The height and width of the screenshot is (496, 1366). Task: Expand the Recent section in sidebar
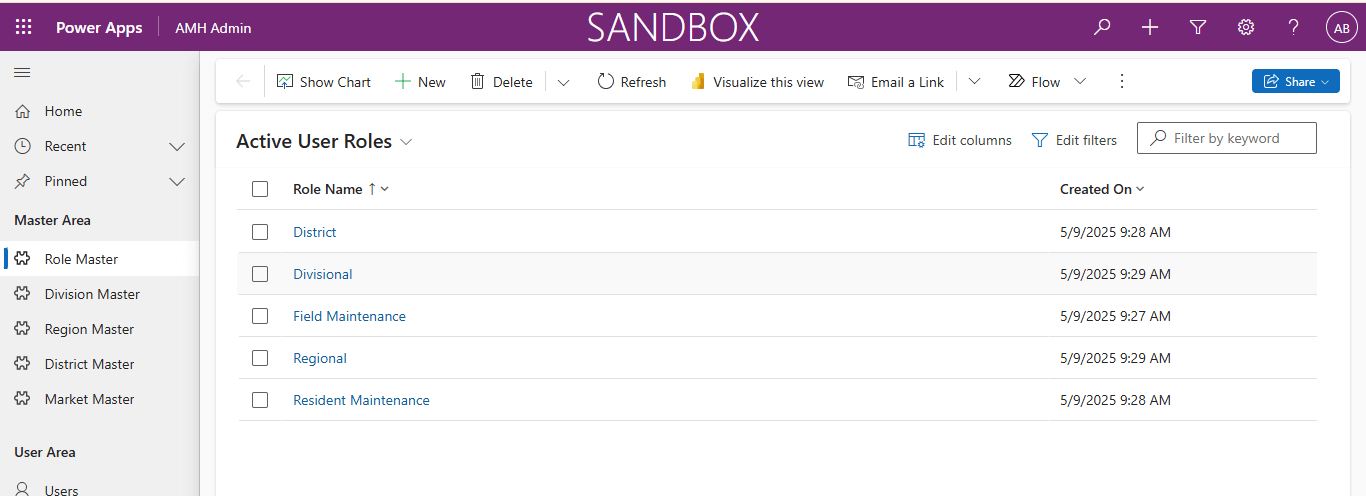pos(177,147)
